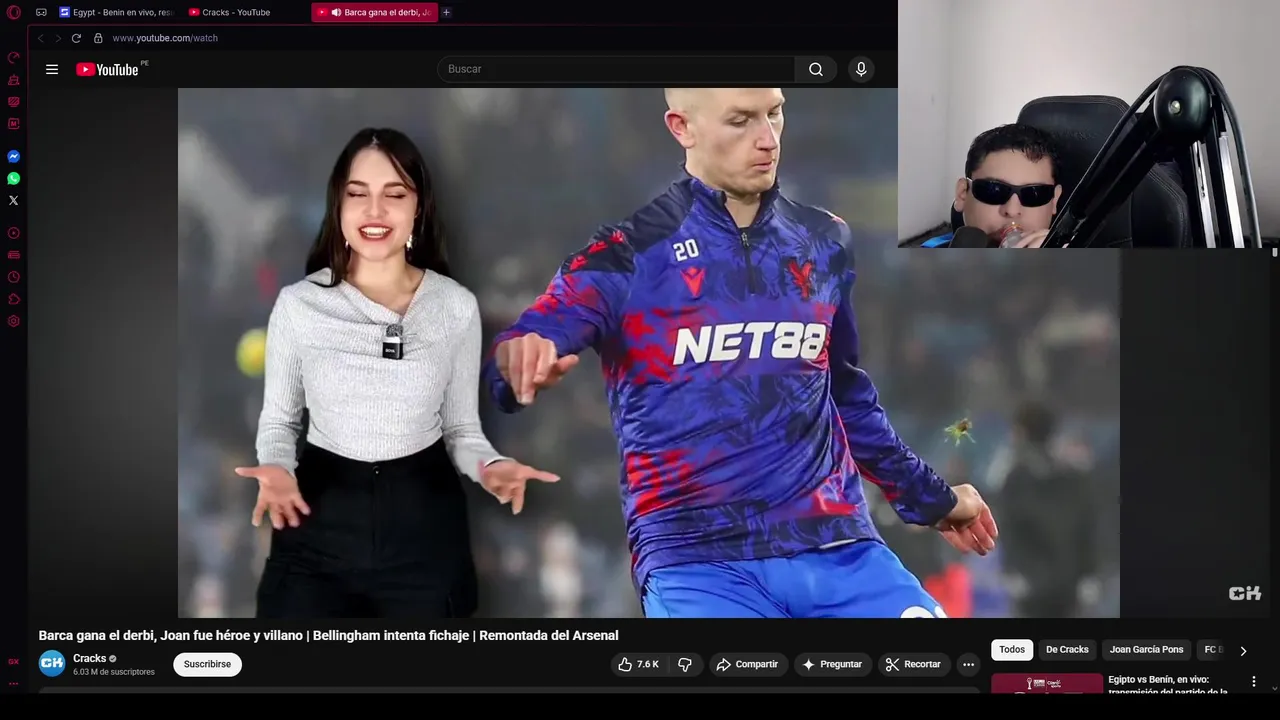This screenshot has width=1280, height=720.
Task: Open the Opera GX main menu logo
Action: [x=13, y=12]
